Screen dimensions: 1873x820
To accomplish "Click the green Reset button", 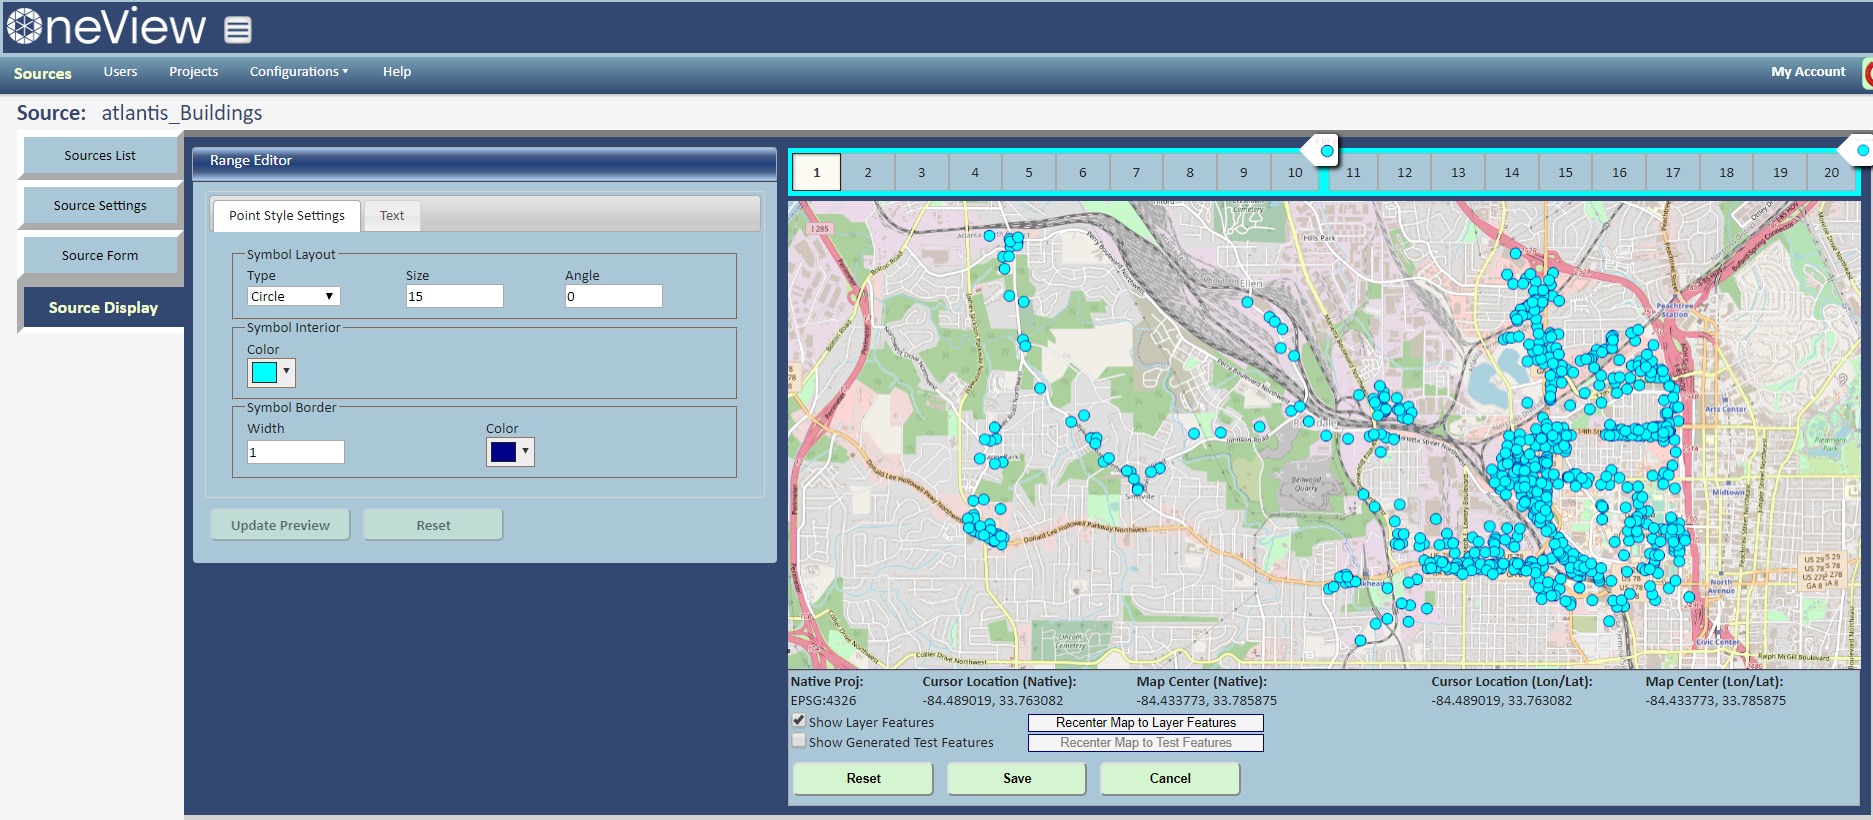I will pyautogui.click(x=863, y=778).
